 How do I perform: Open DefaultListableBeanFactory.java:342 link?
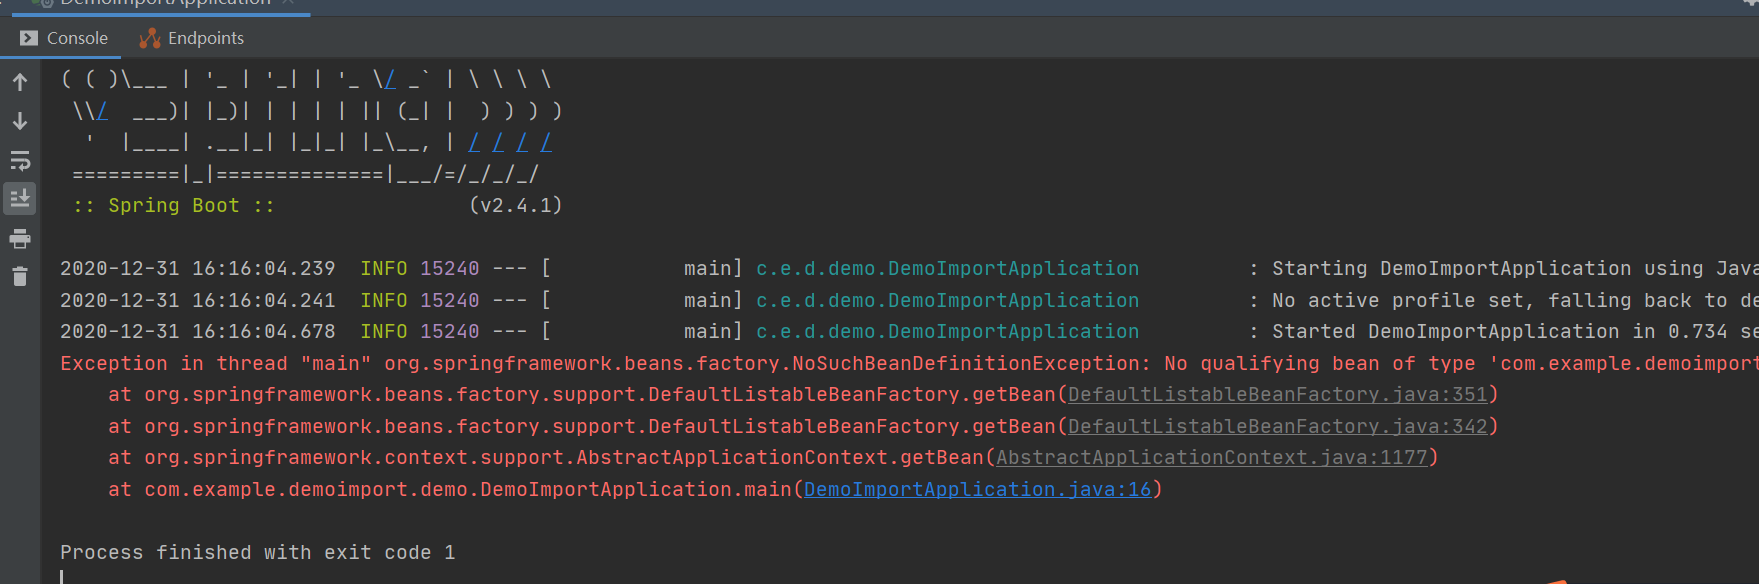click(x=1278, y=427)
